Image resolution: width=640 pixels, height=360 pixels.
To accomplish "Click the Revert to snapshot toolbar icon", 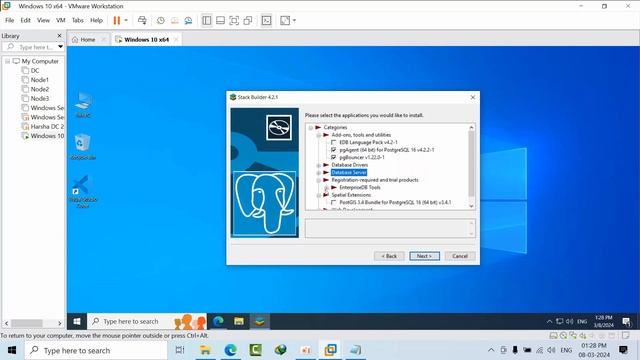I will click(174, 20).
